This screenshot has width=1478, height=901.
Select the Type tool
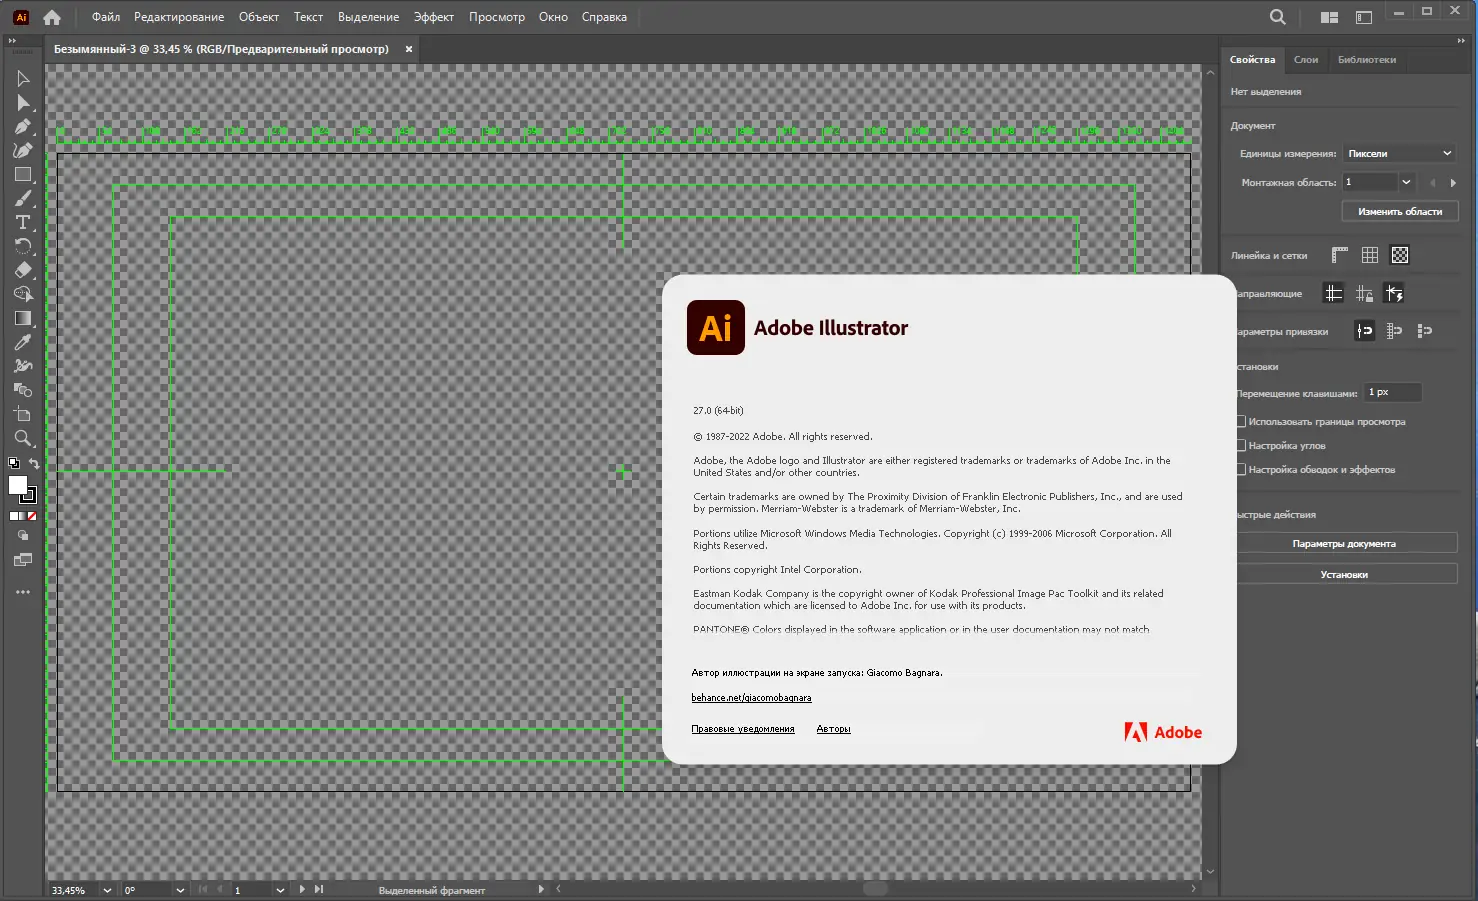click(23, 222)
